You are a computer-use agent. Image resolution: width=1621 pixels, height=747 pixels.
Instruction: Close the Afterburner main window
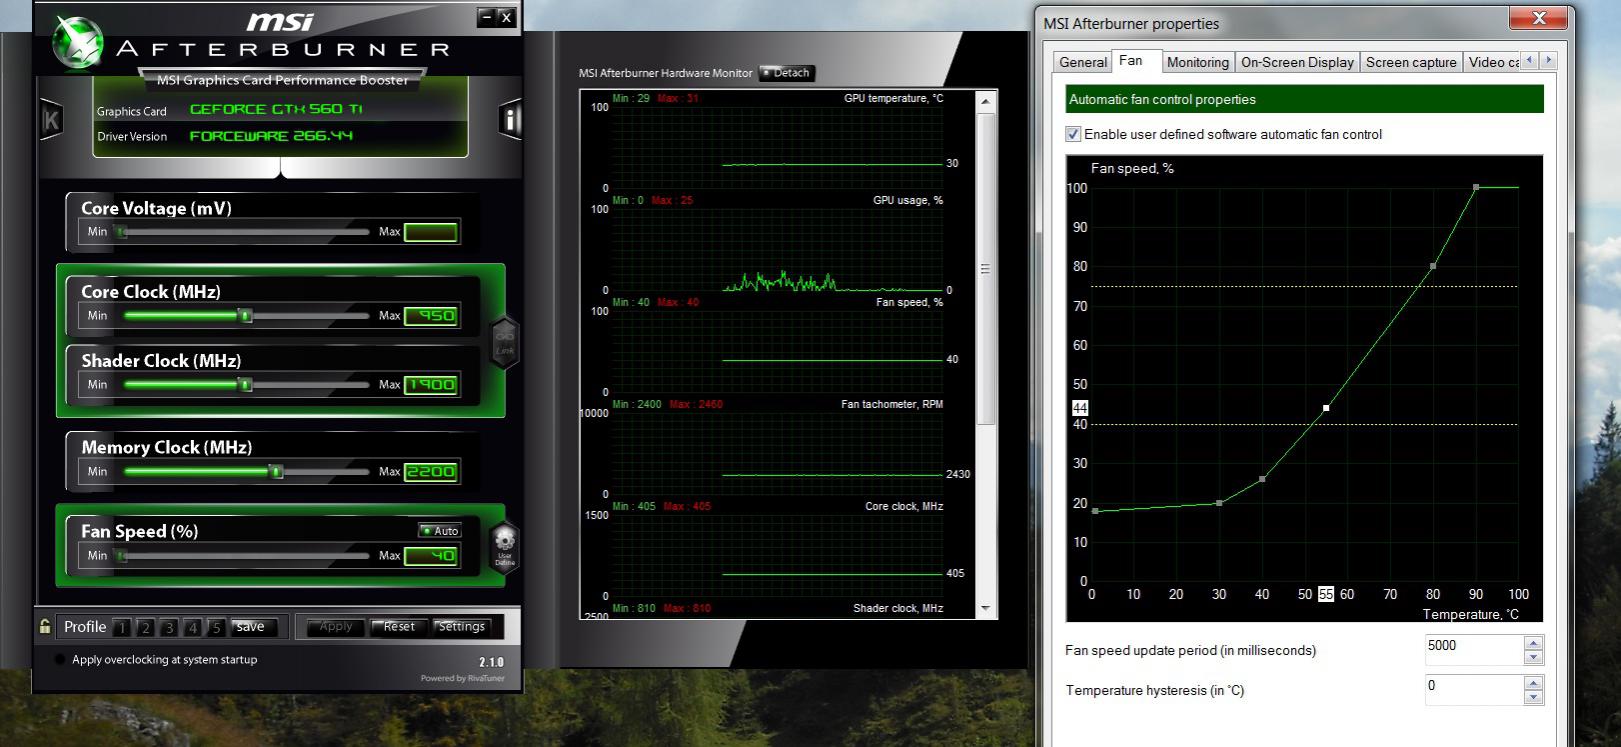click(x=506, y=17)
